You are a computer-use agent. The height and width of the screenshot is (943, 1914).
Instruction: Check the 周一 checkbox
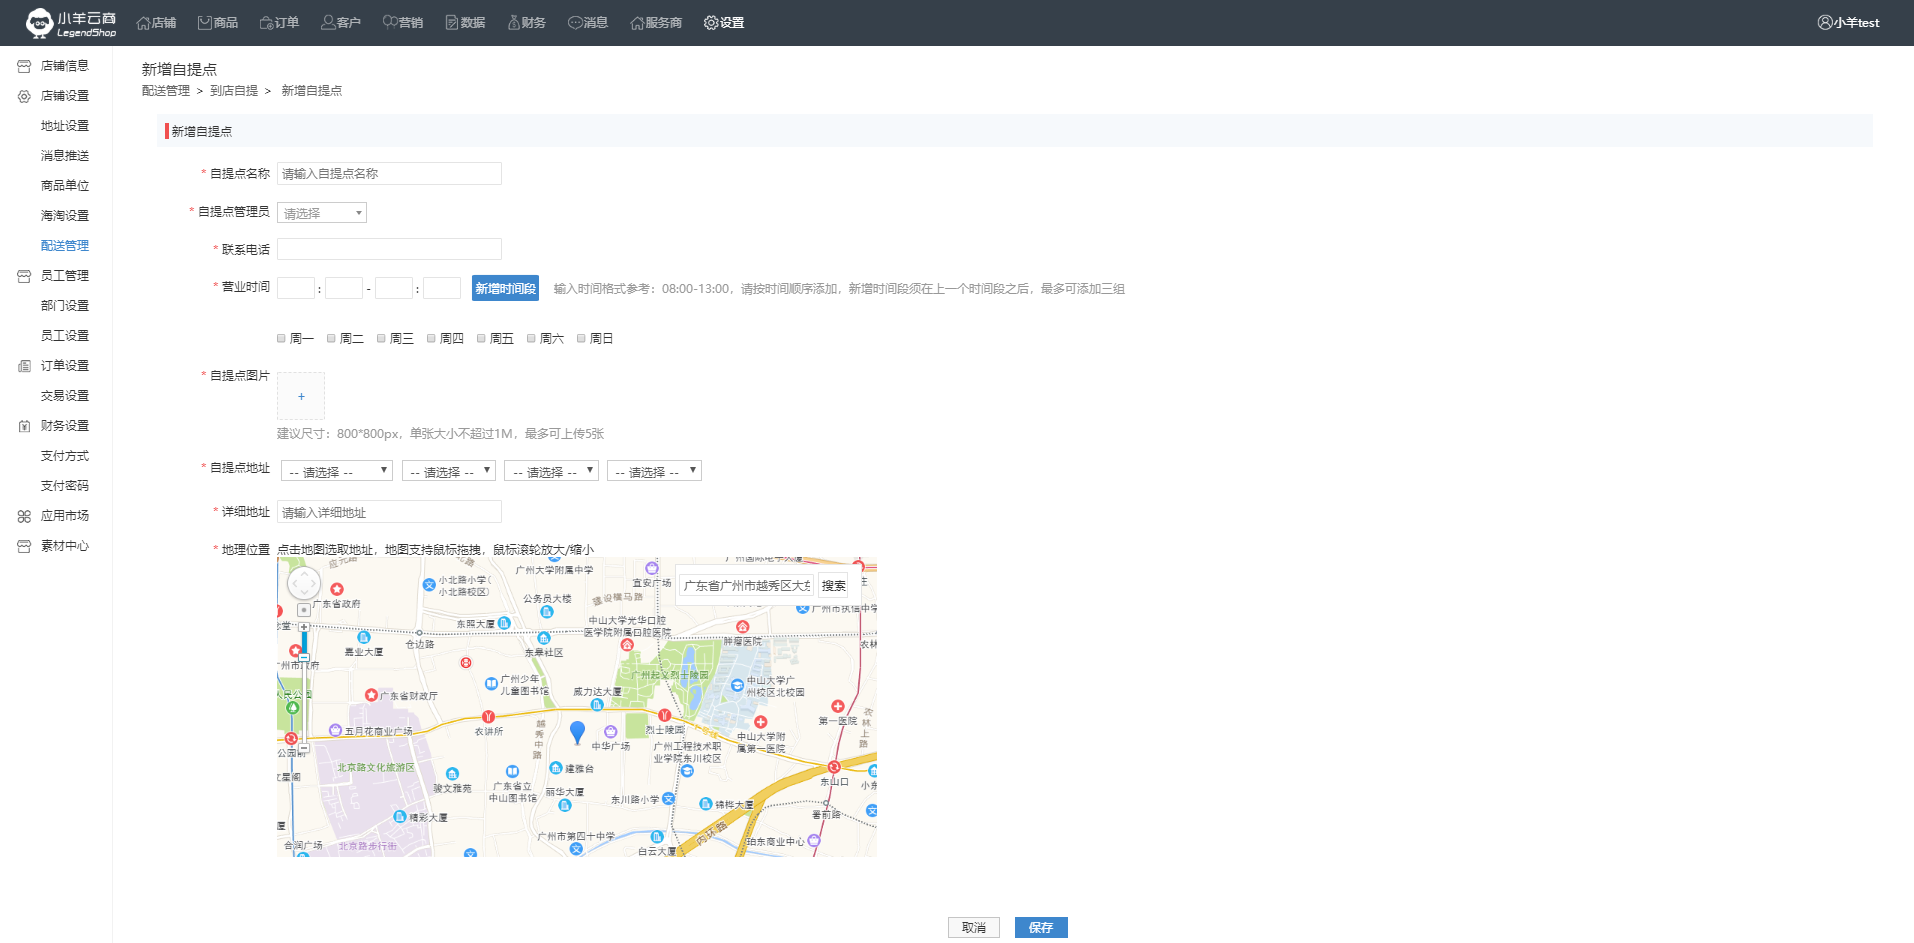pyautogui.click(x=282, y=339)
